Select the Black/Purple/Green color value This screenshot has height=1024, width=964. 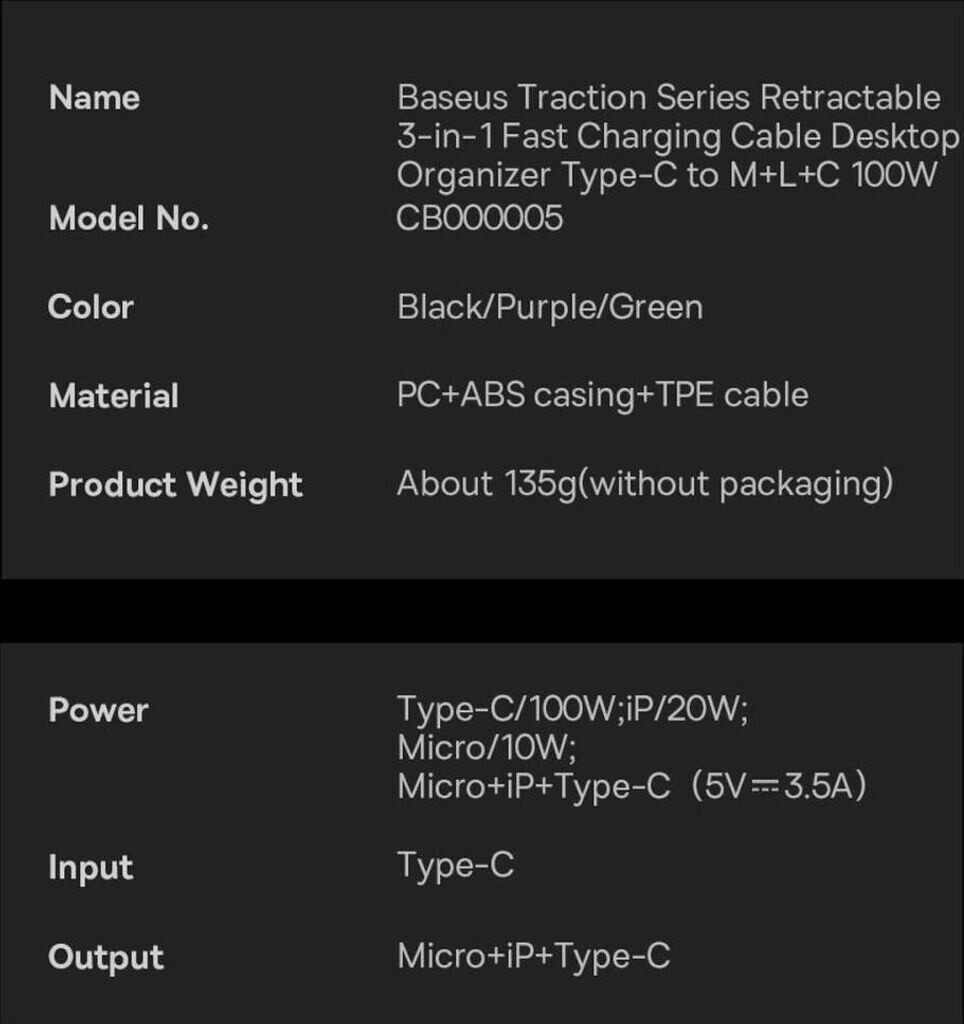550,307
